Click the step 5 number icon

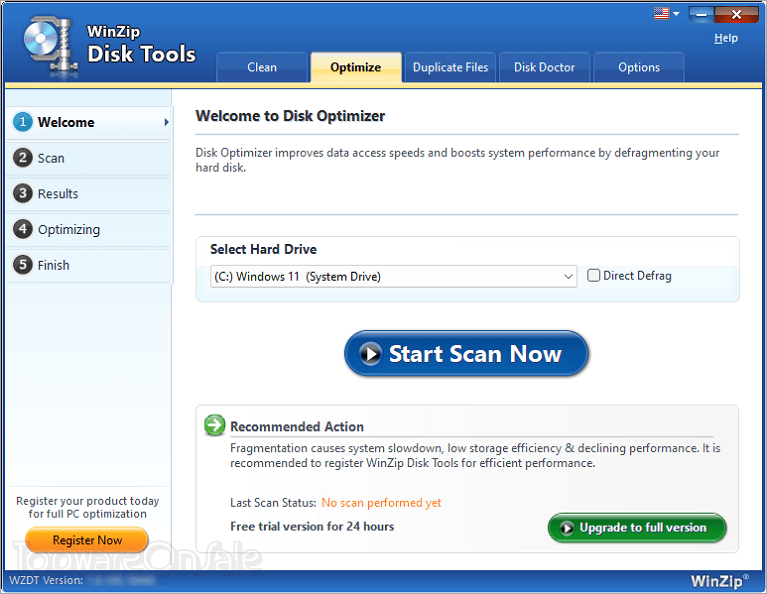[23, 265]
